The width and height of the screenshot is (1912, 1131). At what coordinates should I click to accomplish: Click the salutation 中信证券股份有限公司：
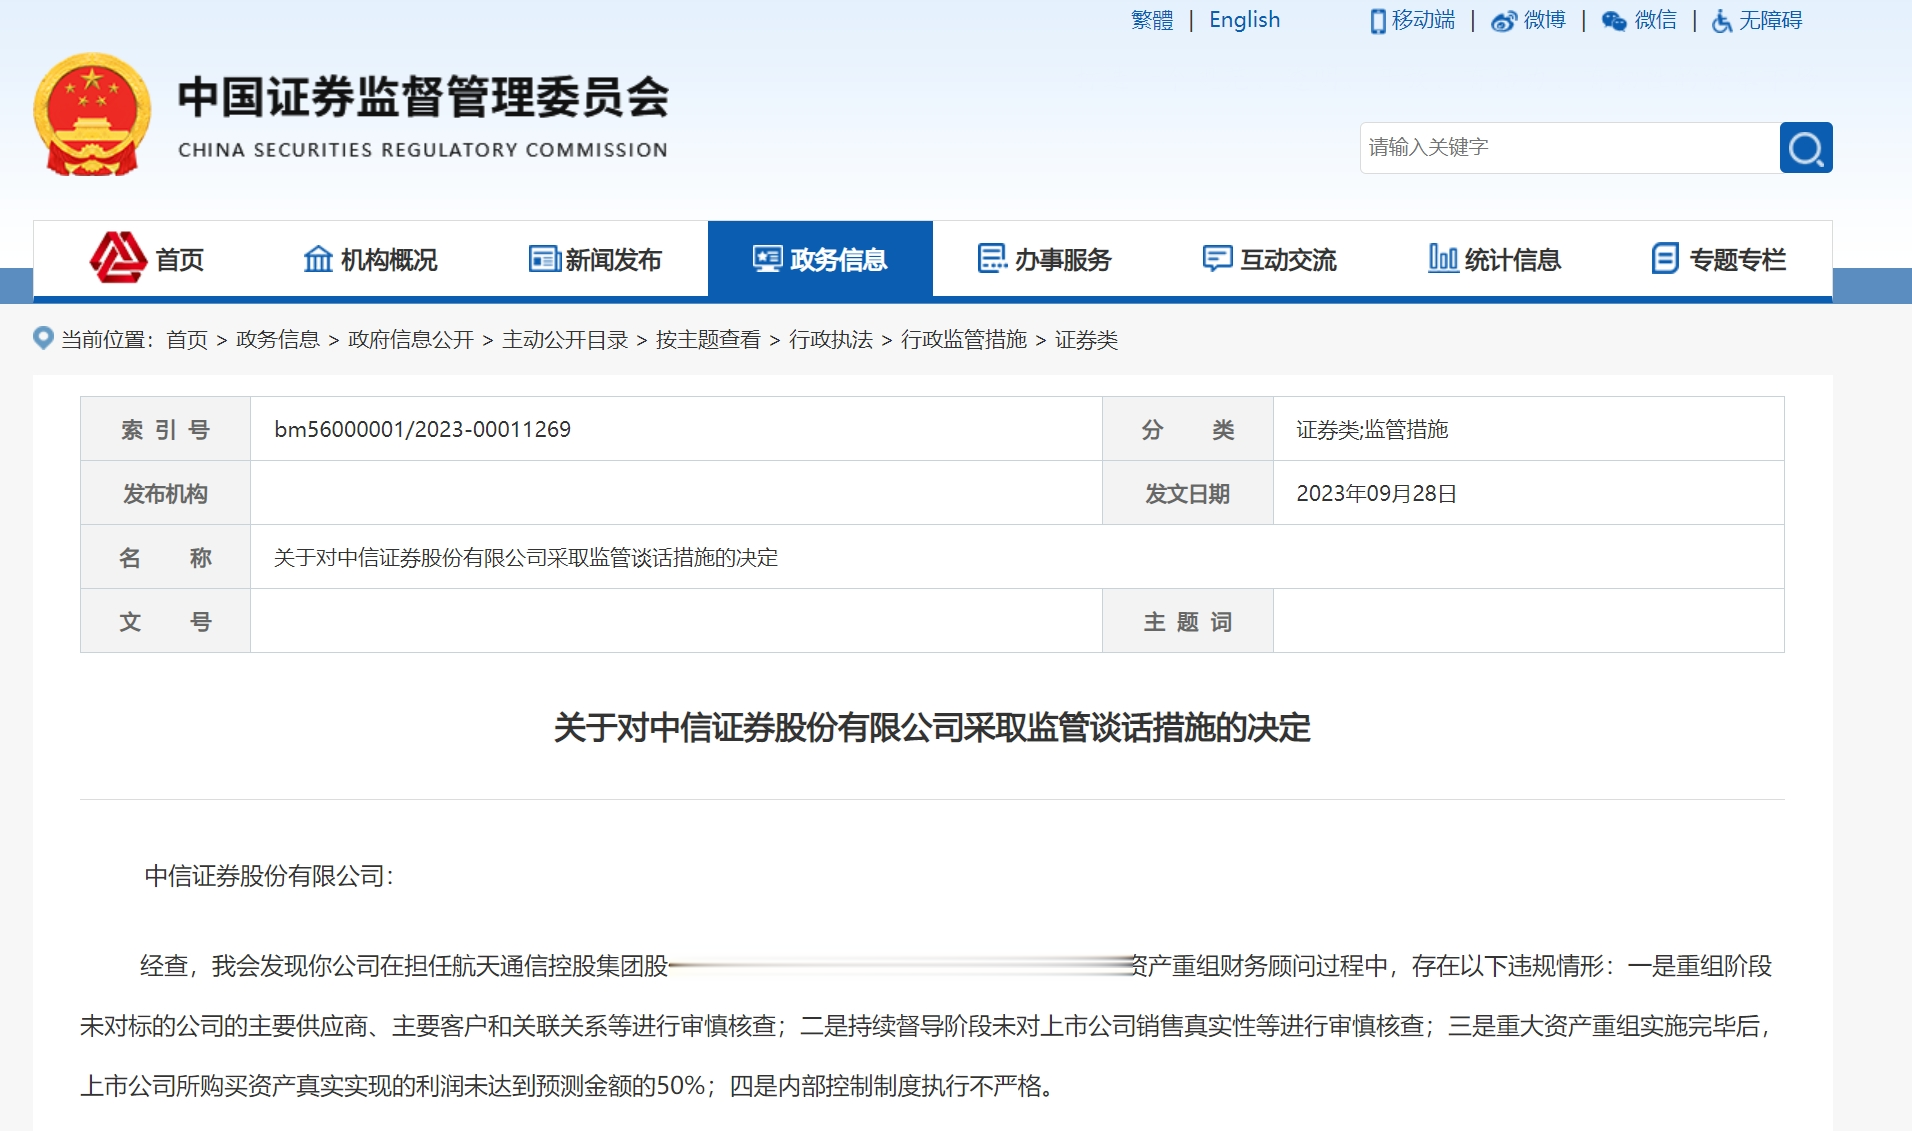269,876
